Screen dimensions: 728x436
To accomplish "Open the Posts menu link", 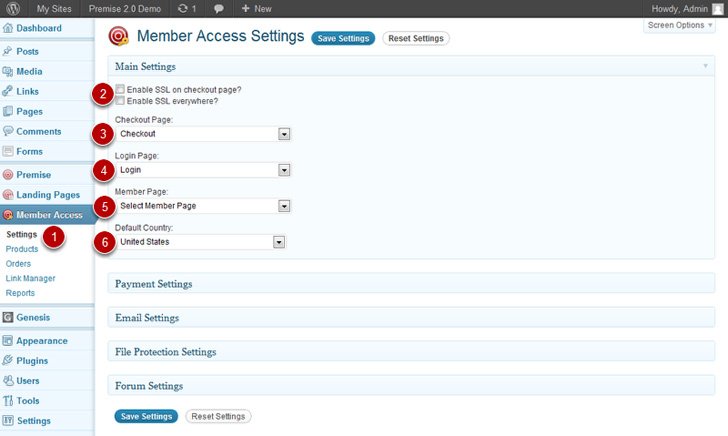I will 27,52.
